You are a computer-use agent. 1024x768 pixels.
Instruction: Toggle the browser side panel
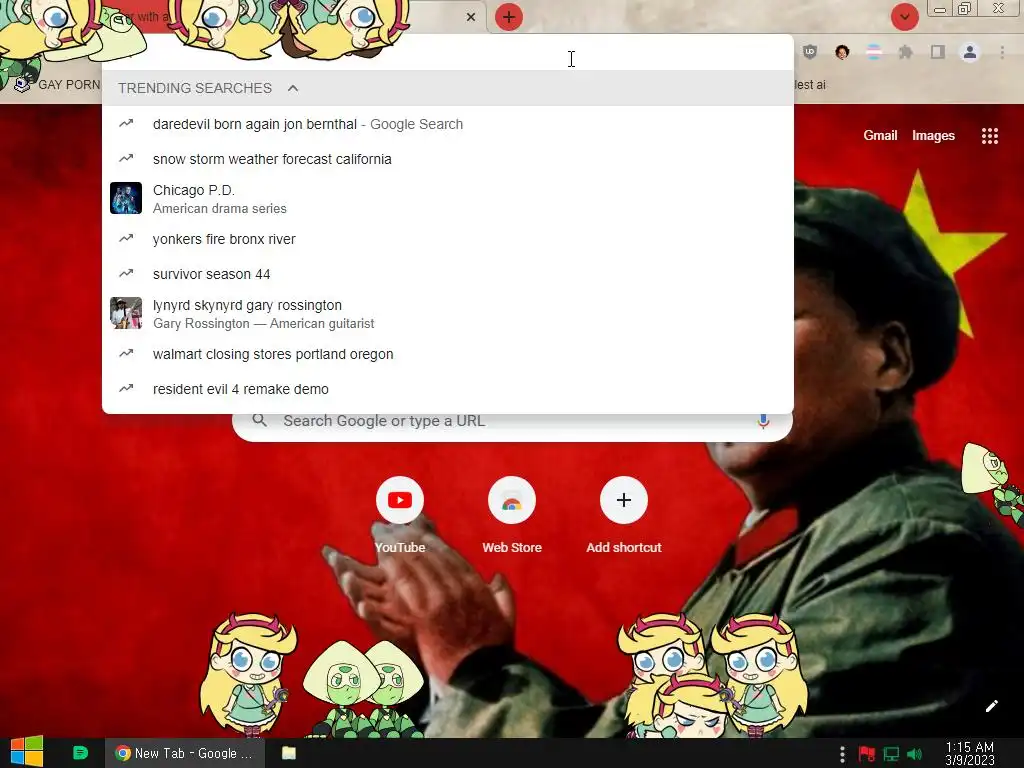[x=938, y=52]
